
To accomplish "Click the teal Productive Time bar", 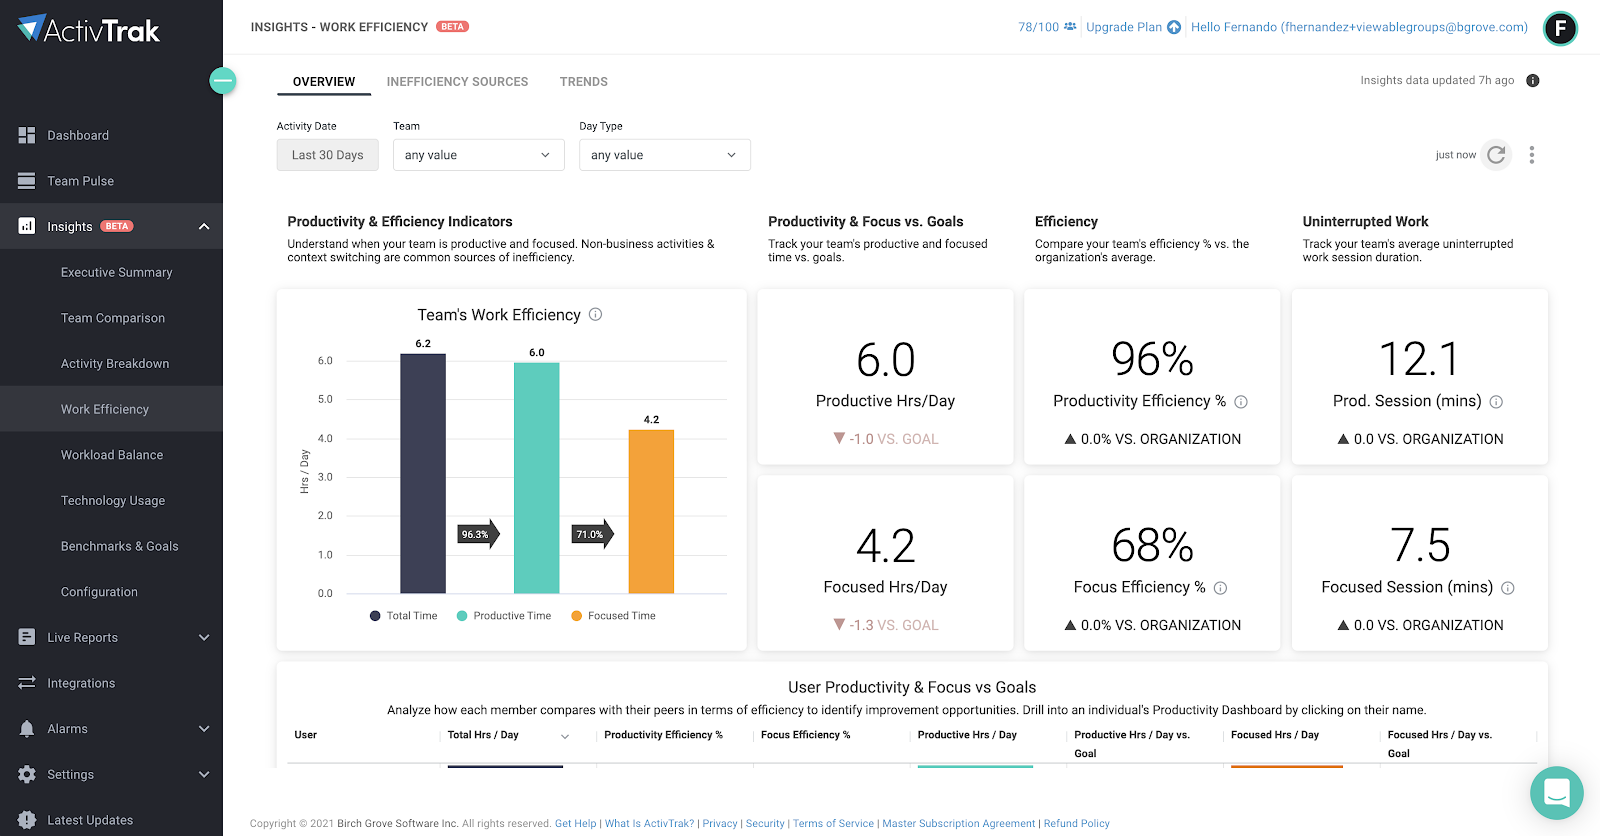I will 537,477.
